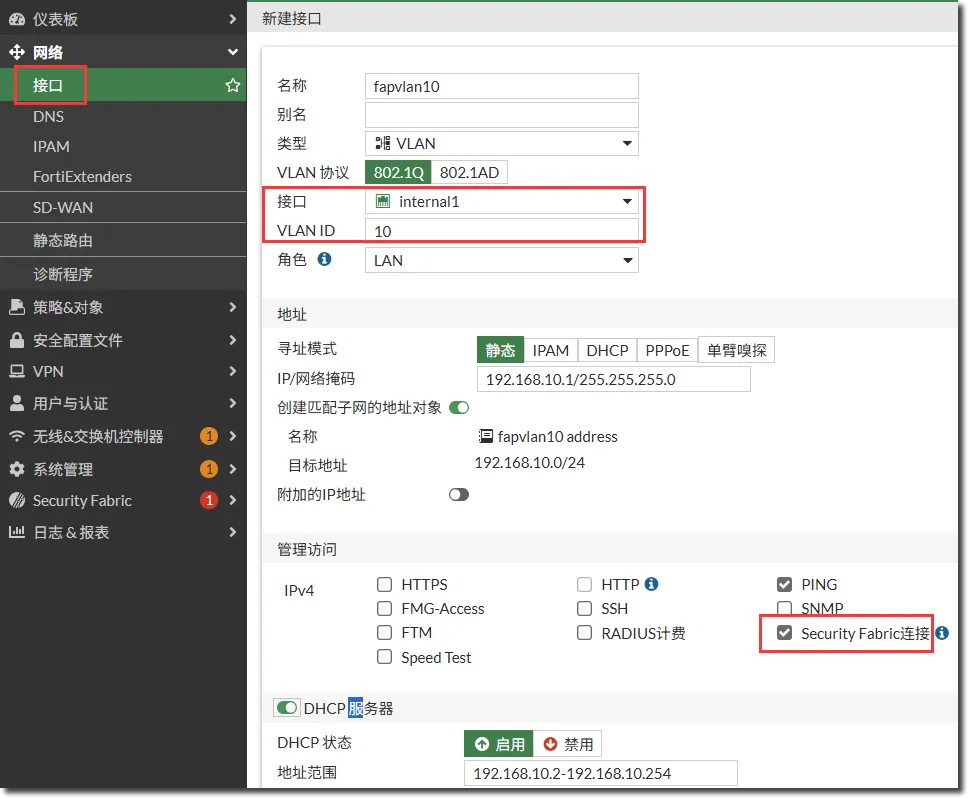
Task: Click the 安全配置文件 lock icon
Action: click(x=17, y=340)
